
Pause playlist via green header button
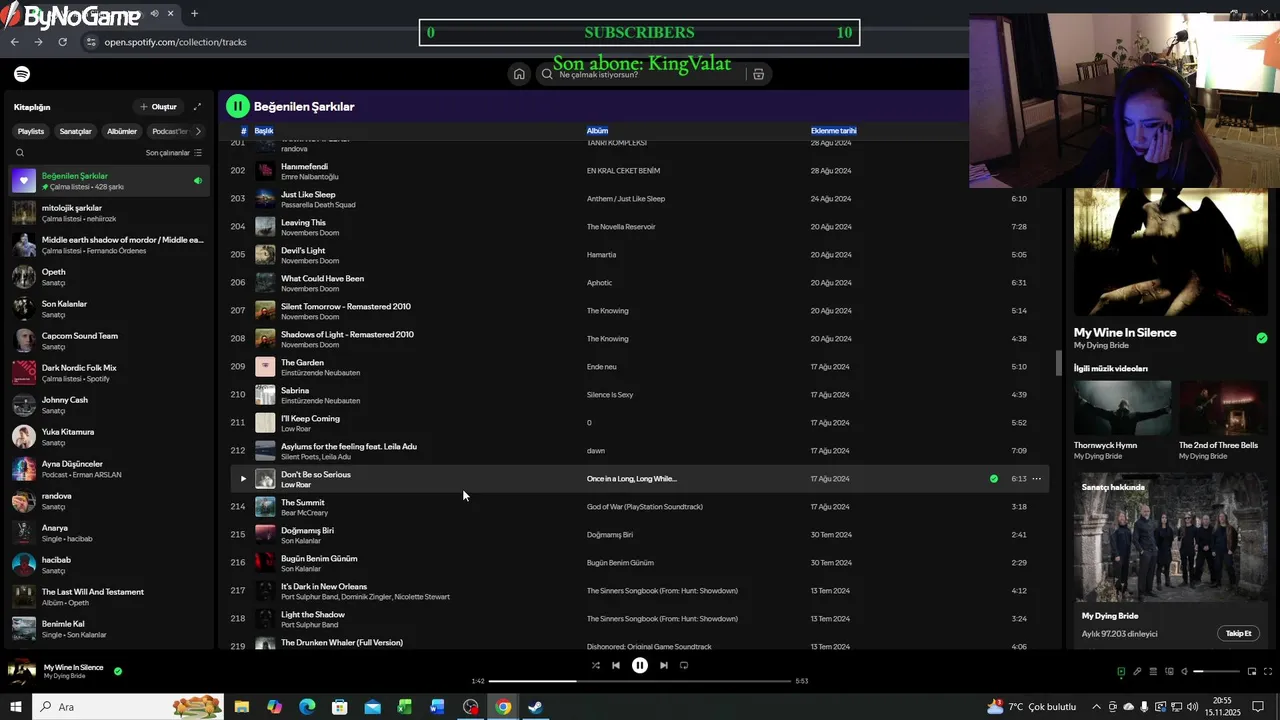pyautogui.click(x=237, y=106)
